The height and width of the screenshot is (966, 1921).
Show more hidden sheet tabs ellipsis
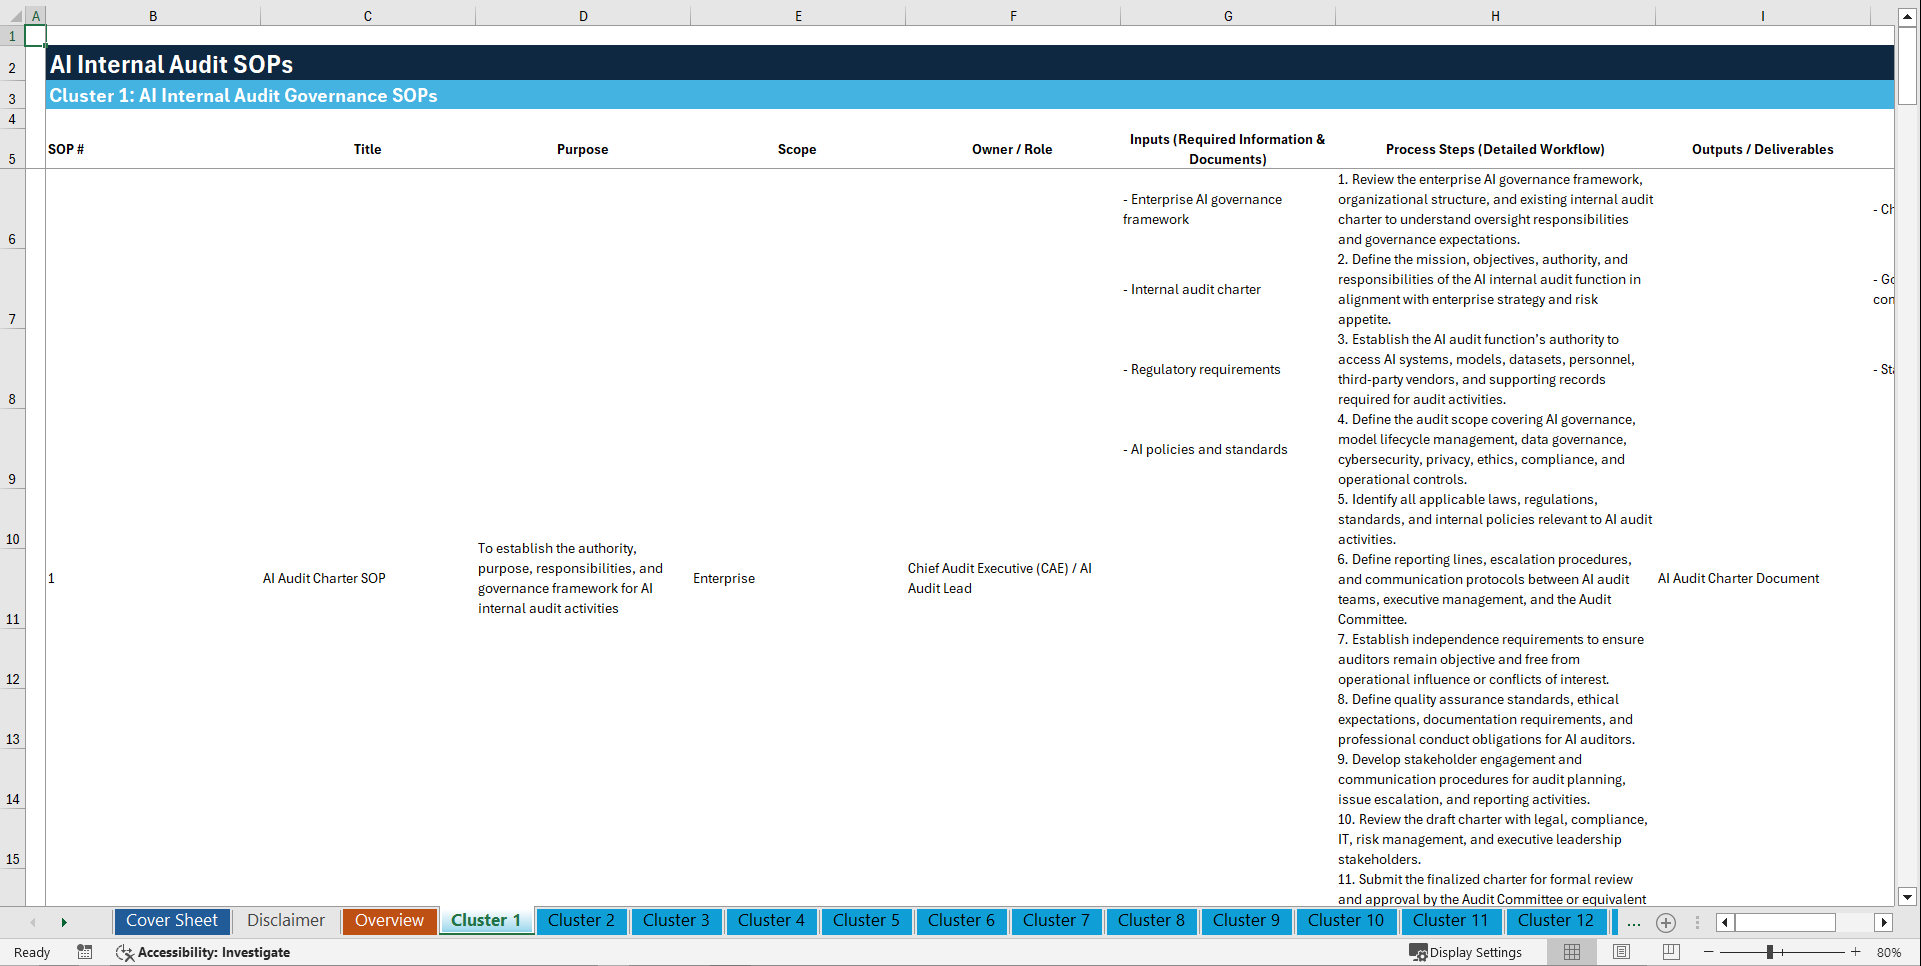1633,922
